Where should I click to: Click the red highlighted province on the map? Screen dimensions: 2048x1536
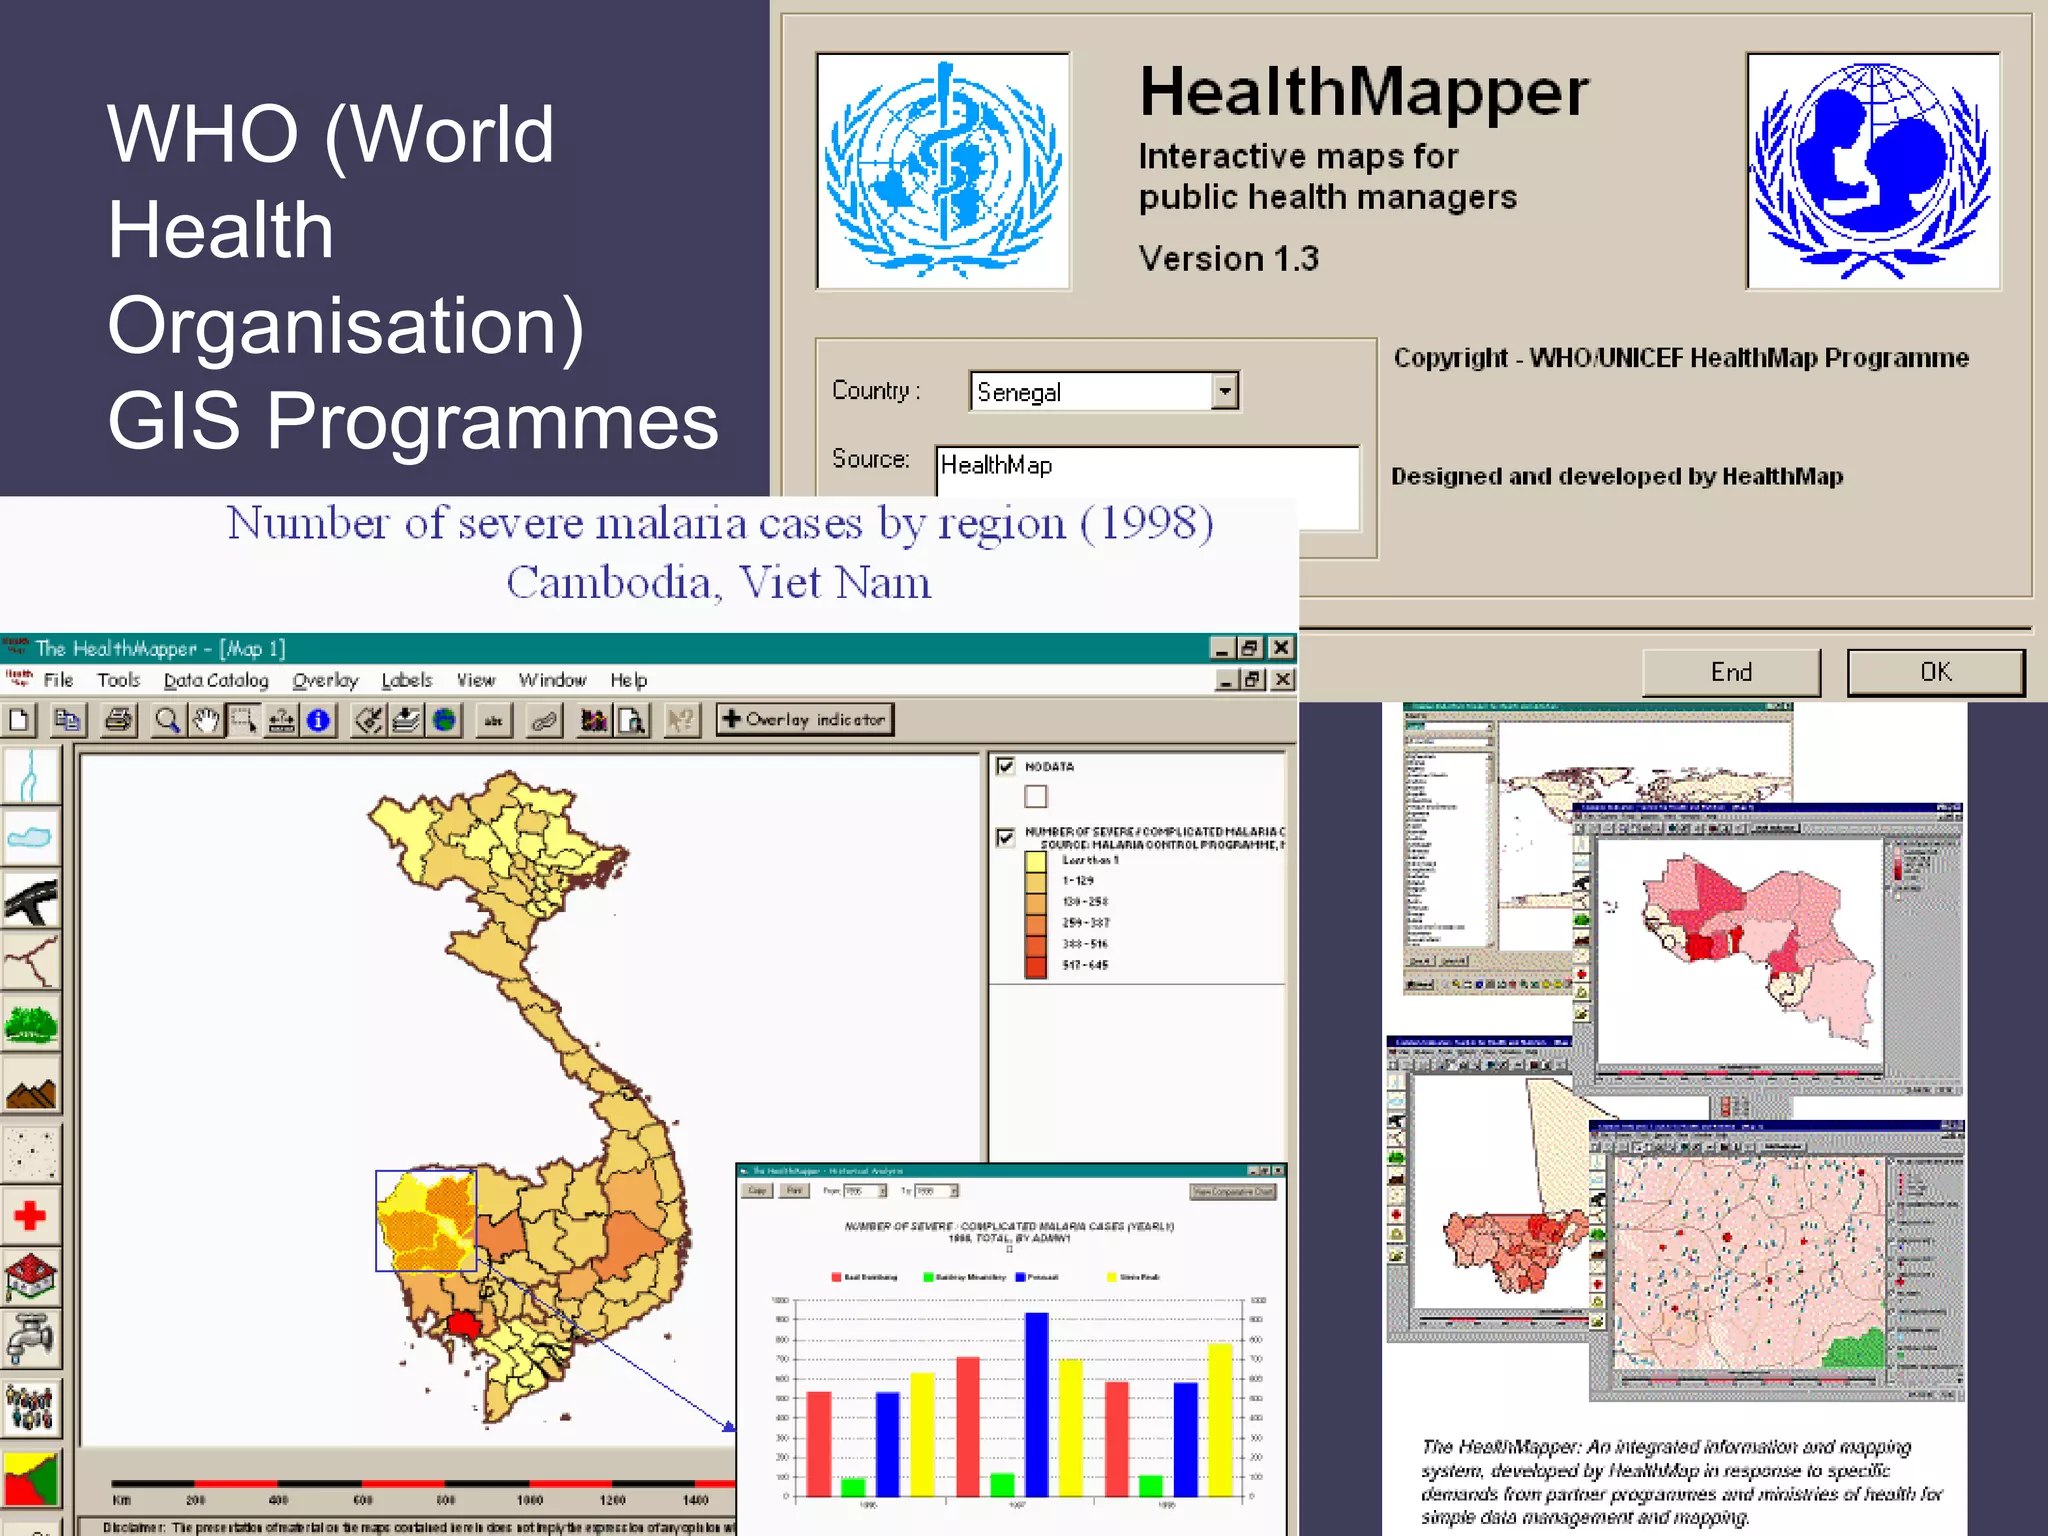point(463,1325)
